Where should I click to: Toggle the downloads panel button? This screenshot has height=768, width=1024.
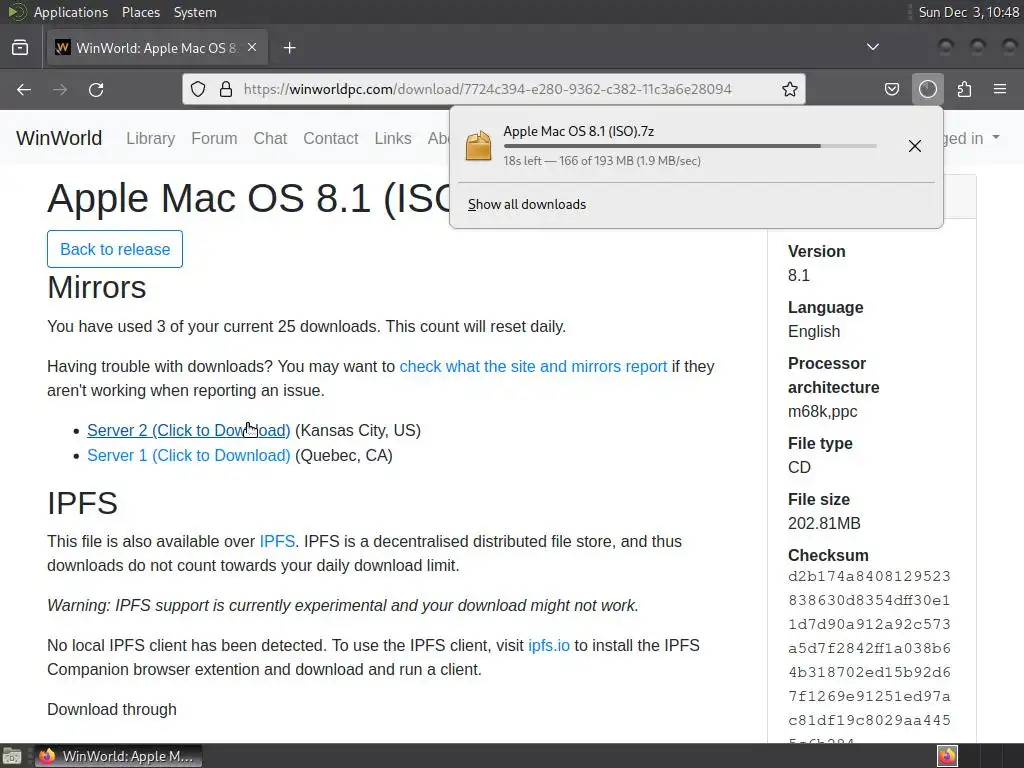(x=928, y=89)
